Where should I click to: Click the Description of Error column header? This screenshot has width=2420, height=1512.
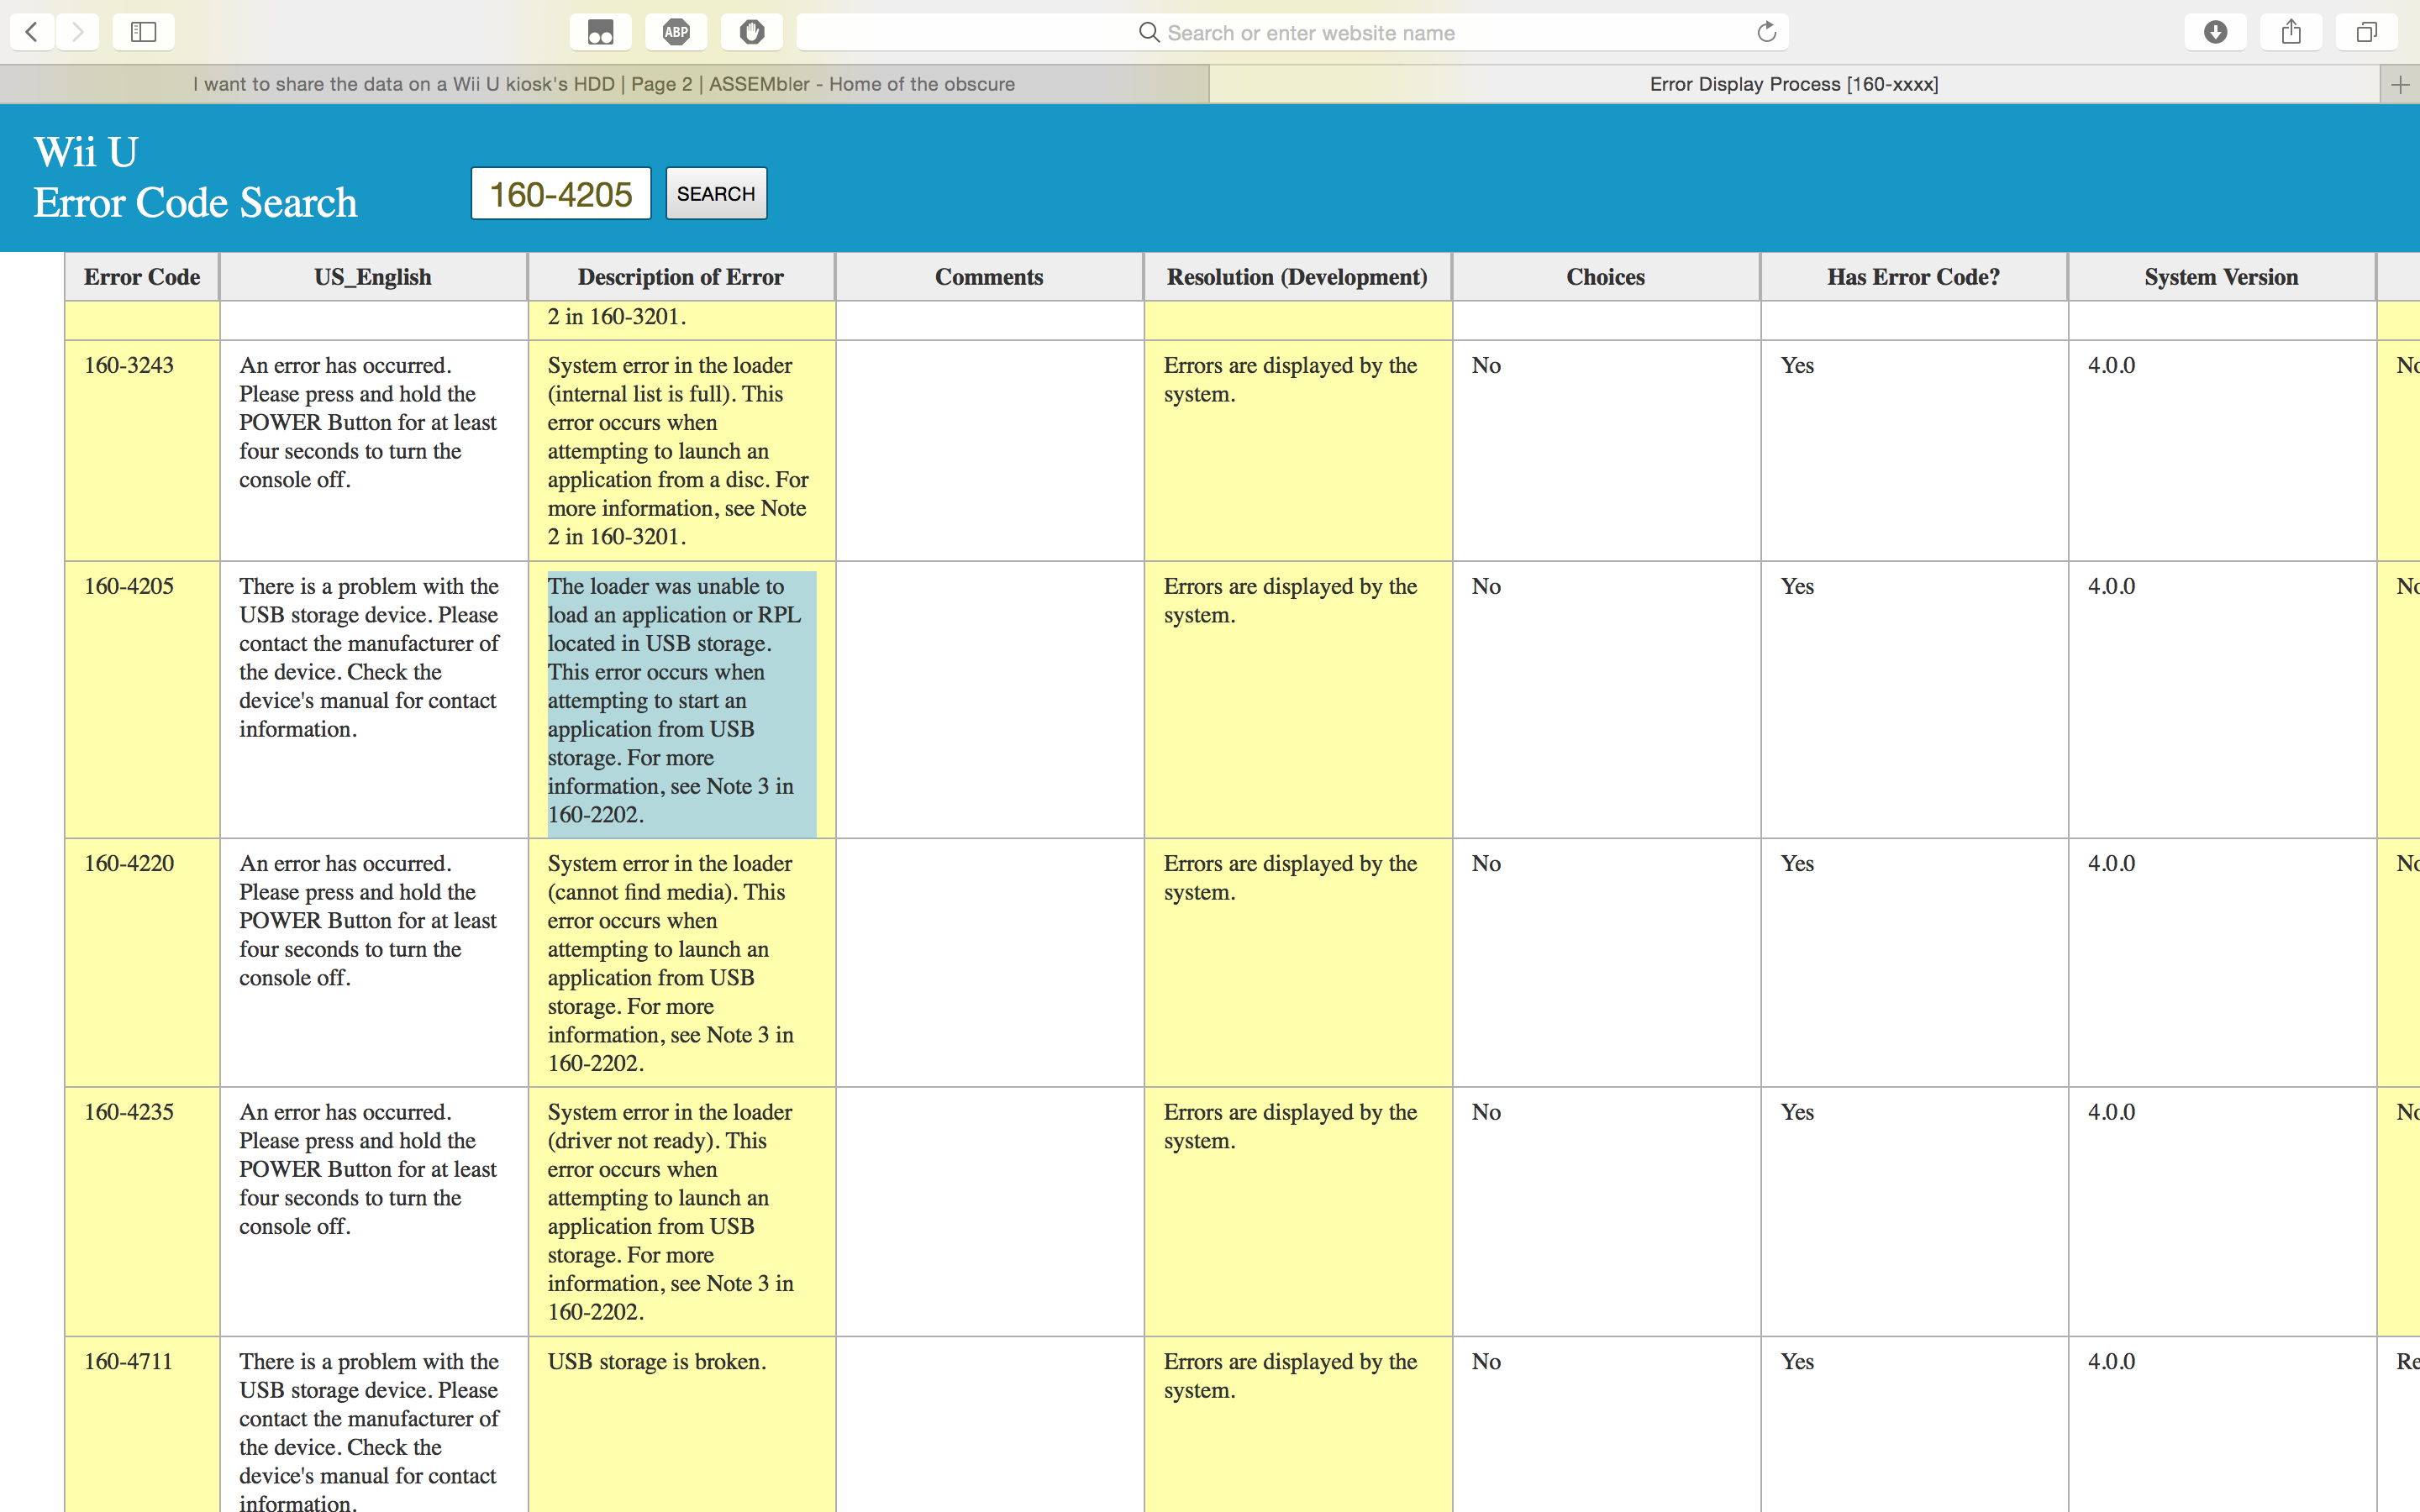pyautogui.click(x=681, y=277)
